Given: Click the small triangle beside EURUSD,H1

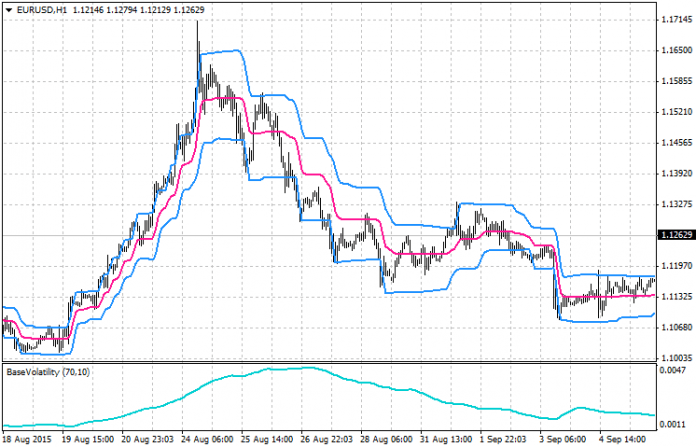Looking at the screenshot, I should [10, 9].
